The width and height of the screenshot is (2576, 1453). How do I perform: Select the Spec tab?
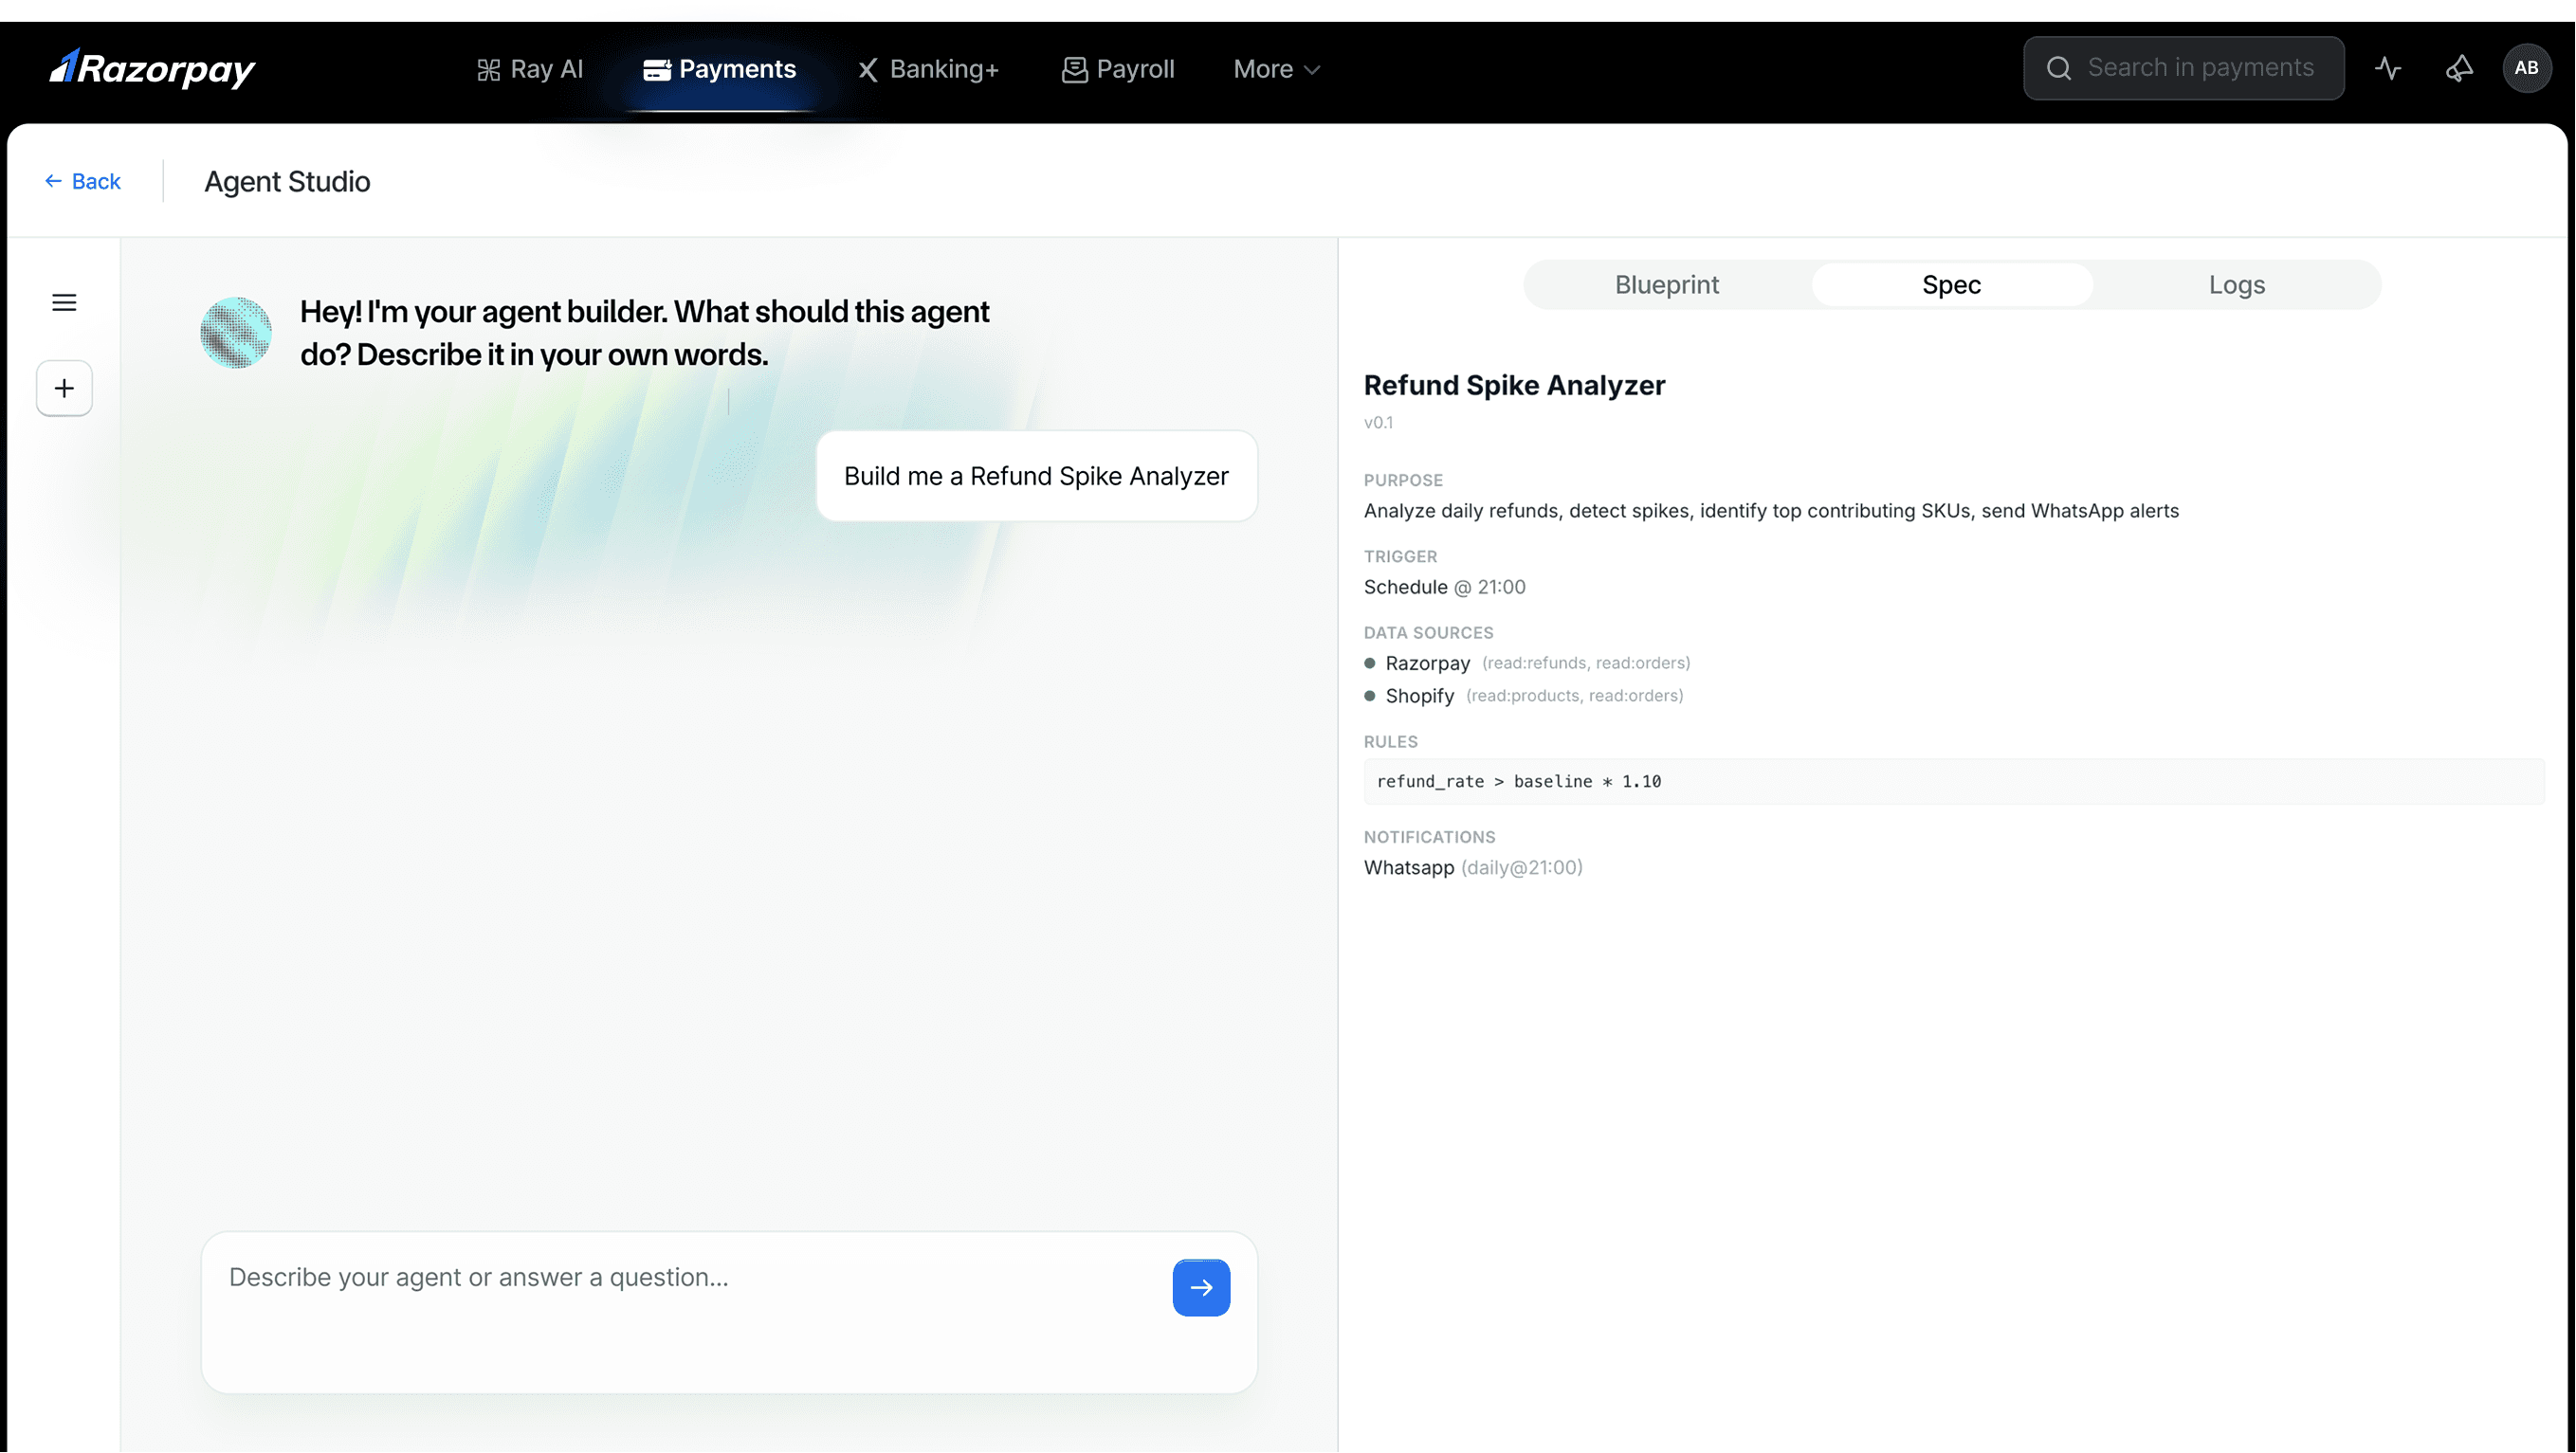click(1951, 285)
